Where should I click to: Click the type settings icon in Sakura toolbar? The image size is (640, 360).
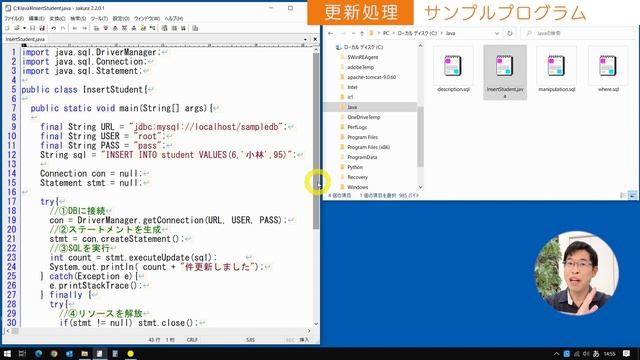(x=183, y=28)
